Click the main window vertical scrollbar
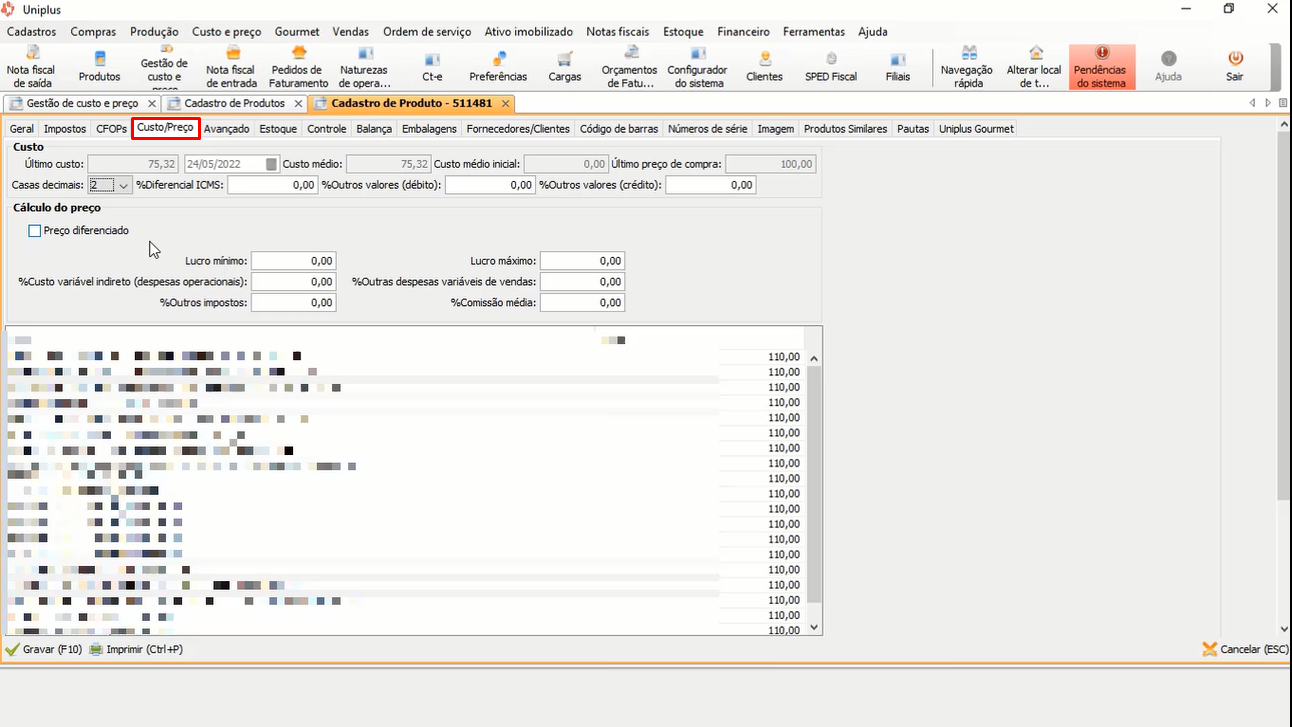The width and height of the screenshot is (1292, 727). [1284, 315]
